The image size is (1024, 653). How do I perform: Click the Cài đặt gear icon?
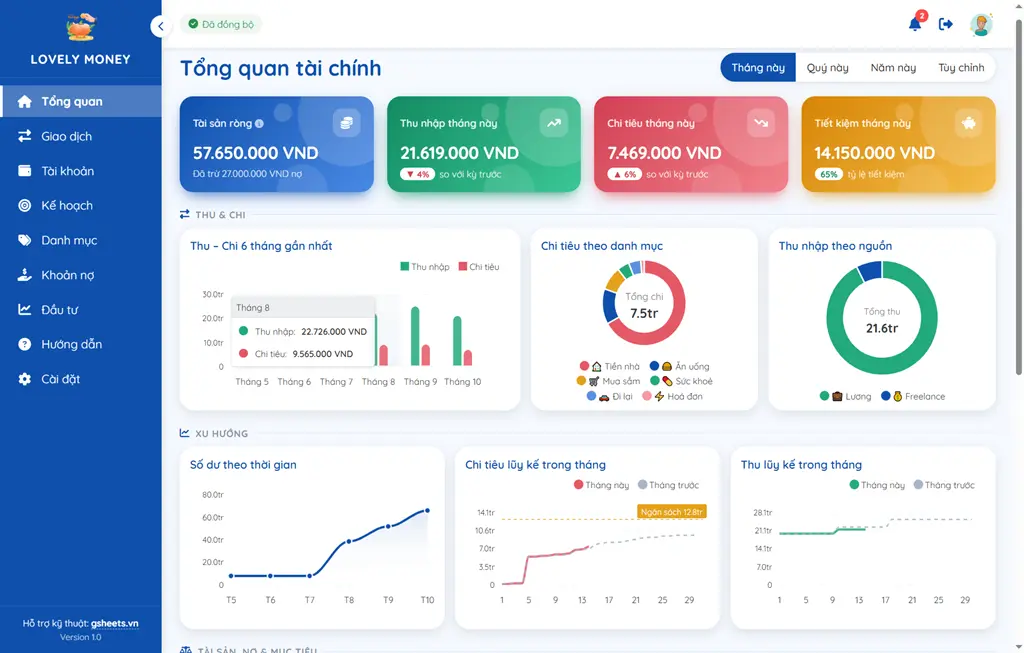[24, 379]
